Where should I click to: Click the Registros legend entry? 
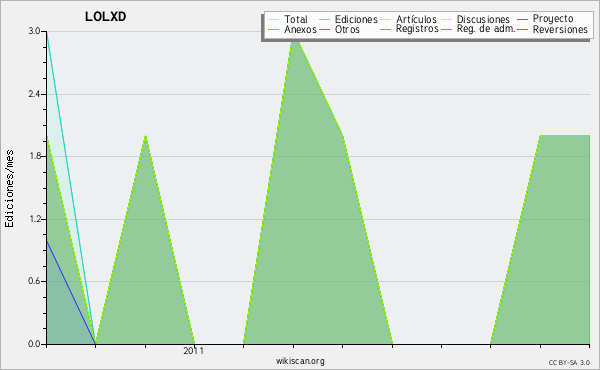pos(409,29)
